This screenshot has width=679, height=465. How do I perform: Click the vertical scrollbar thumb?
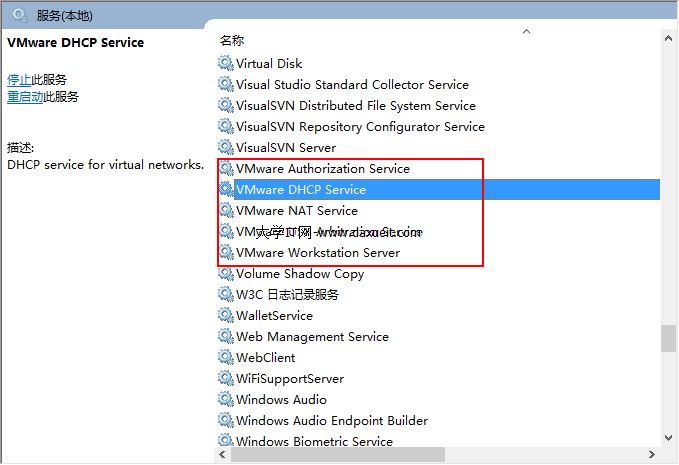tap(668, 338)
